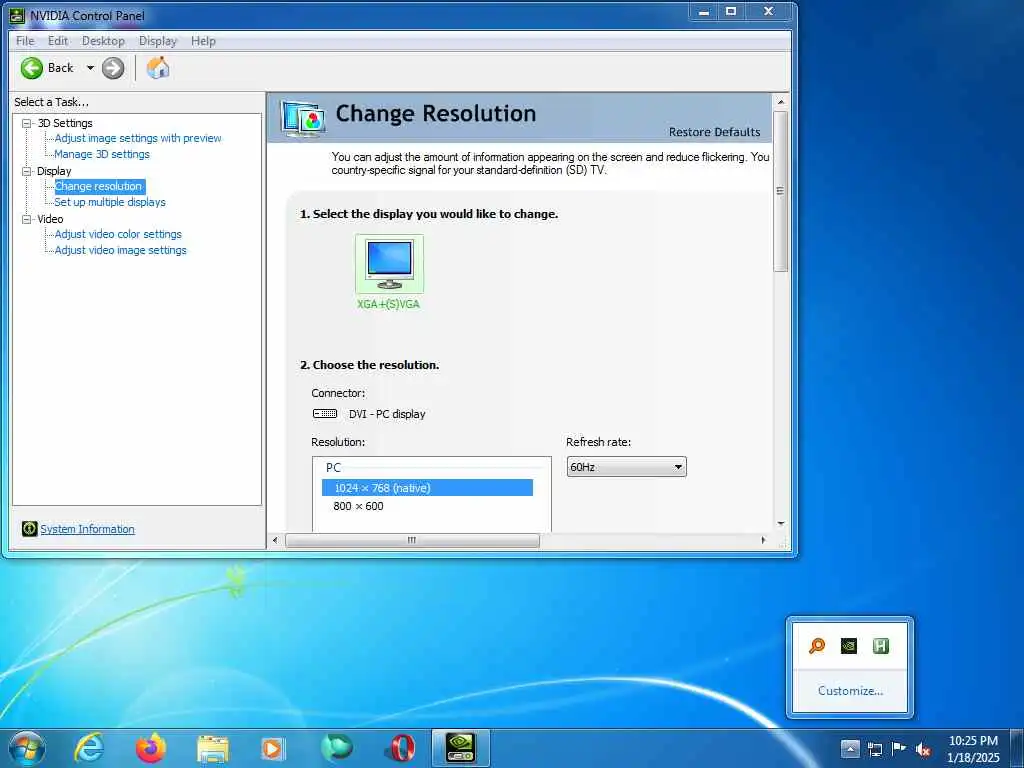Open Windows Media Player taskbar icon
The height and width of the screenshot is (768, 1024).
[273, 748]
